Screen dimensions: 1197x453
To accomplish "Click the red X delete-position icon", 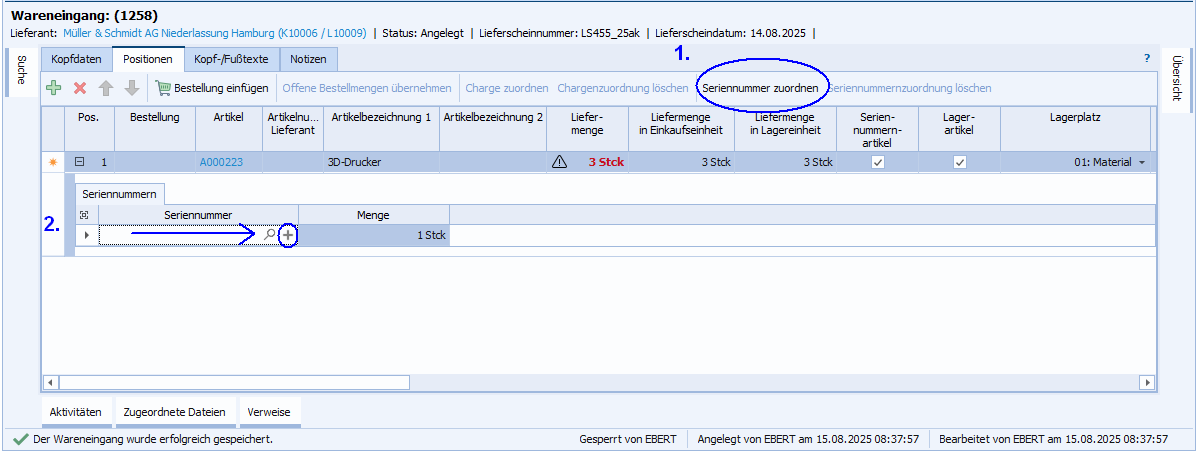I will tap(80, 88).
